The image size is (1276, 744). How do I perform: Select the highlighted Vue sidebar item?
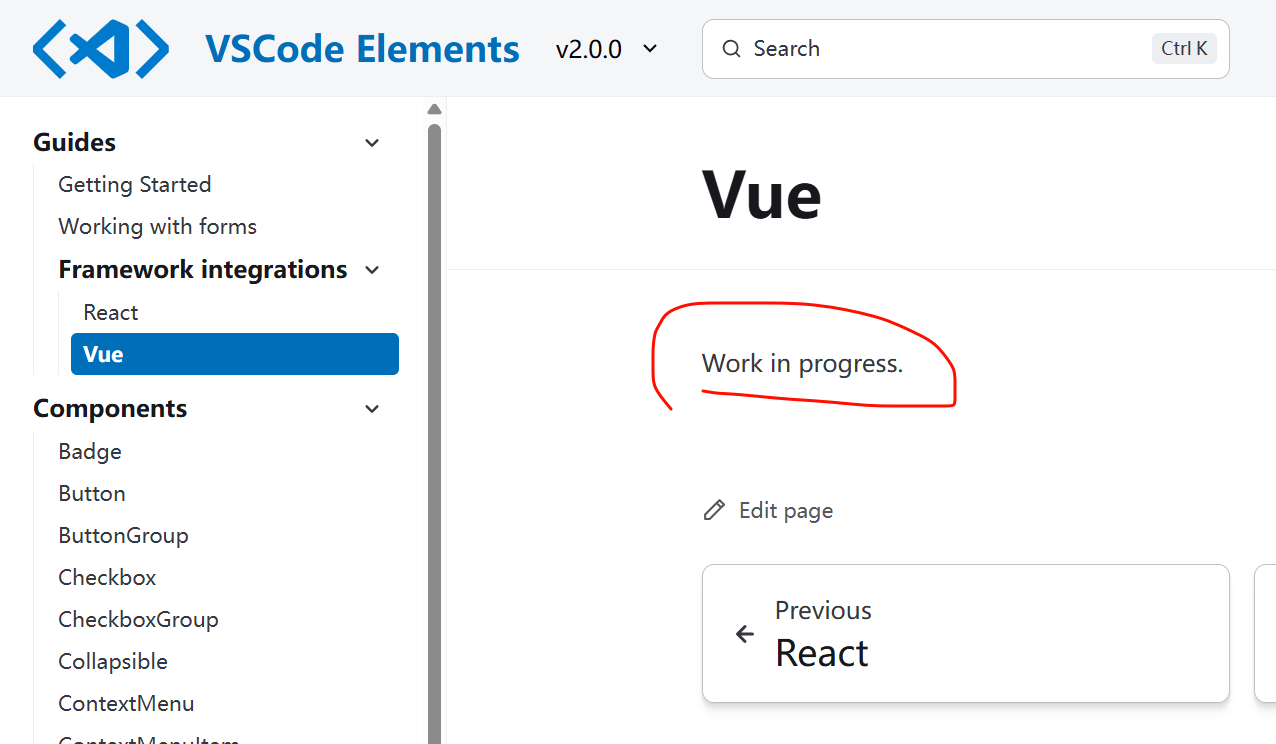[235, 354]
